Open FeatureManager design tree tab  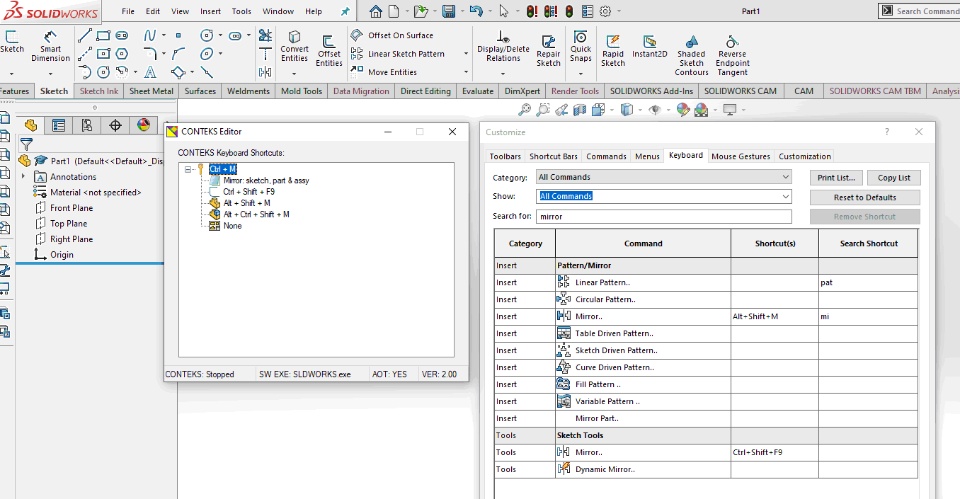[31, 126]
